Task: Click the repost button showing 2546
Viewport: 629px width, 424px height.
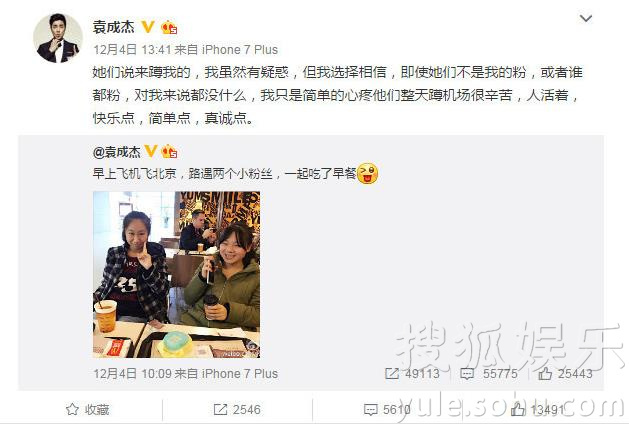Action: tap(237, 410)
